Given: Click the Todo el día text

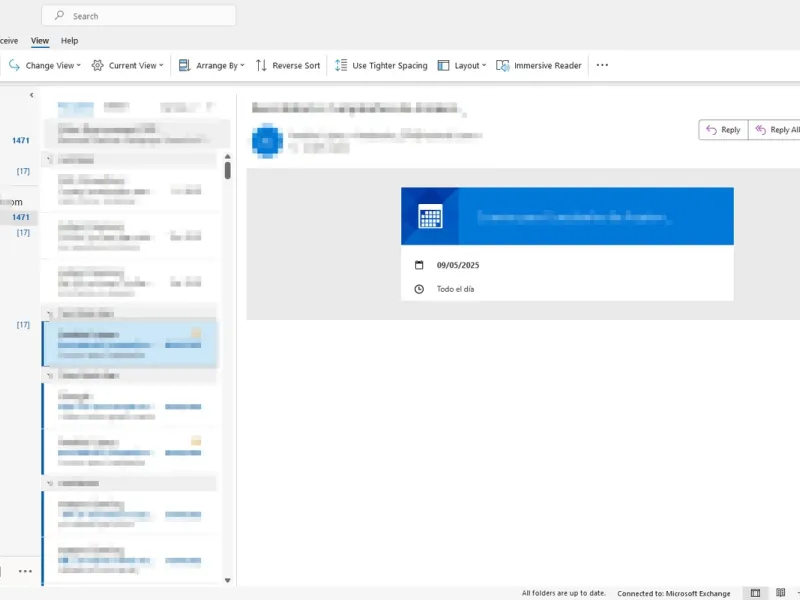Looking at the screenshot, I should [455, 289].
